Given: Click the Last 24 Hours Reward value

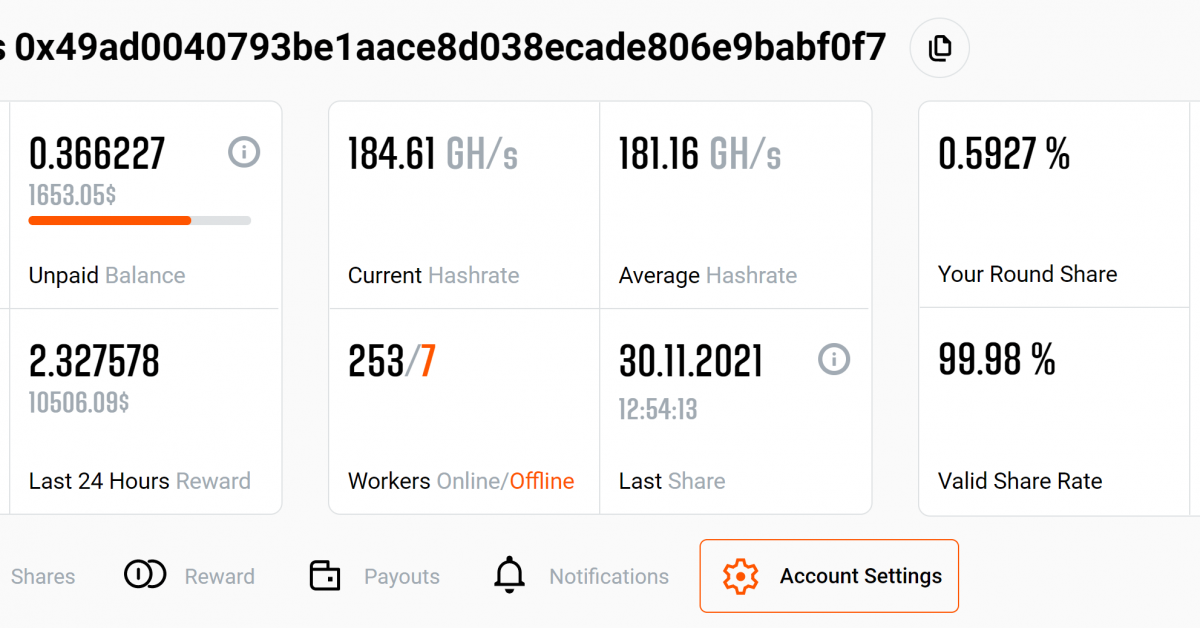Looking at the screenshot, I should pyautogui.click(x=94, y=360).
